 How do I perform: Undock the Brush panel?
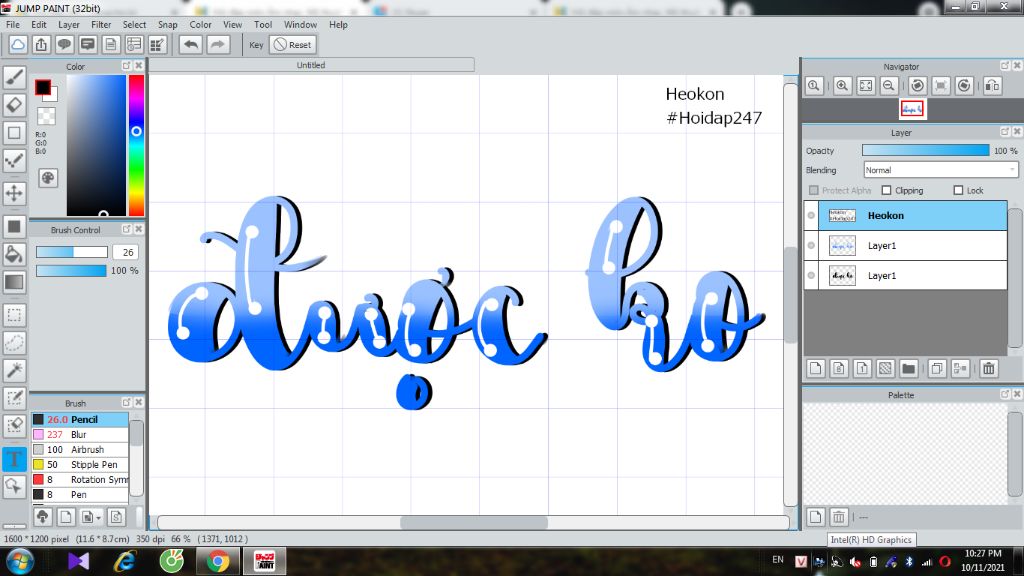(x=126, y=402)
